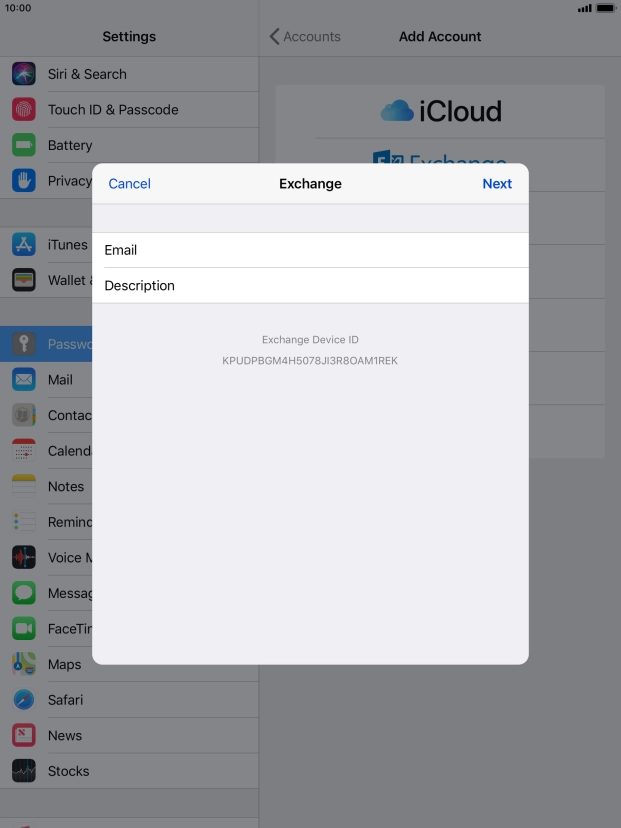621x828 pixels.
Task: Tap the Notes icon in sidebar
Action: 24,486
